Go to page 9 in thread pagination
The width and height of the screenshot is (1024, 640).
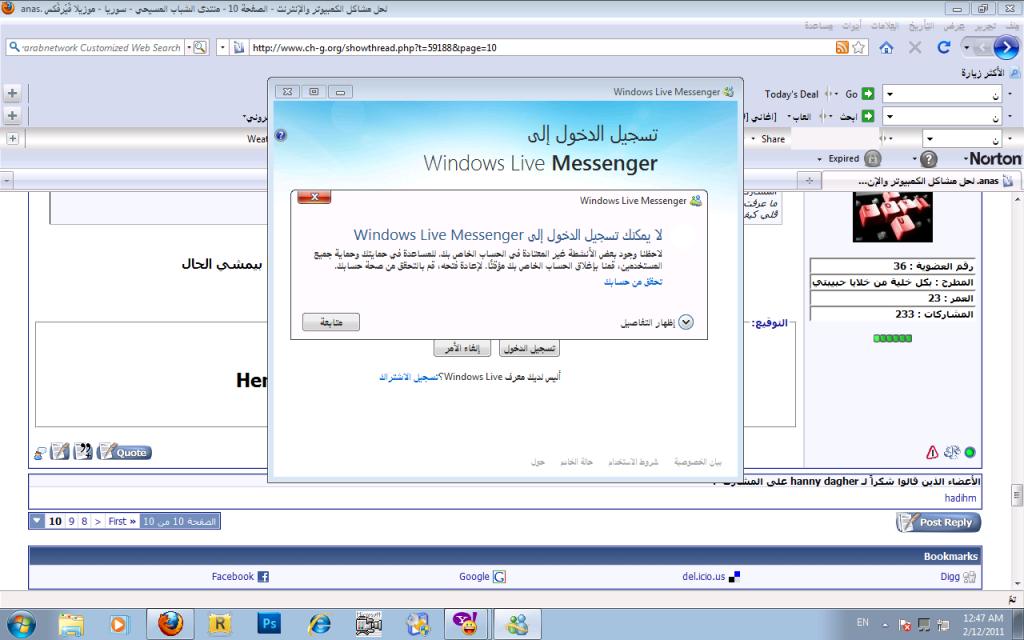pos(71,521)
